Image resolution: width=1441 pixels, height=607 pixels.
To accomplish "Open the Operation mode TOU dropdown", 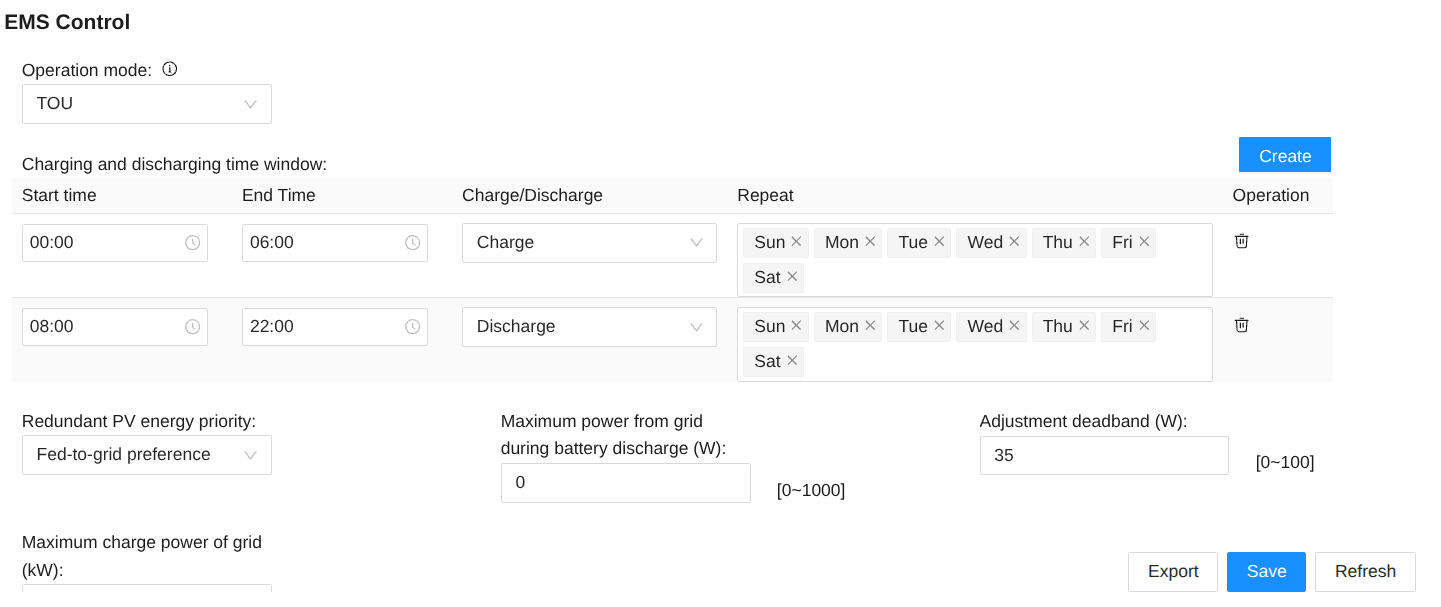I will coord(147,104).
